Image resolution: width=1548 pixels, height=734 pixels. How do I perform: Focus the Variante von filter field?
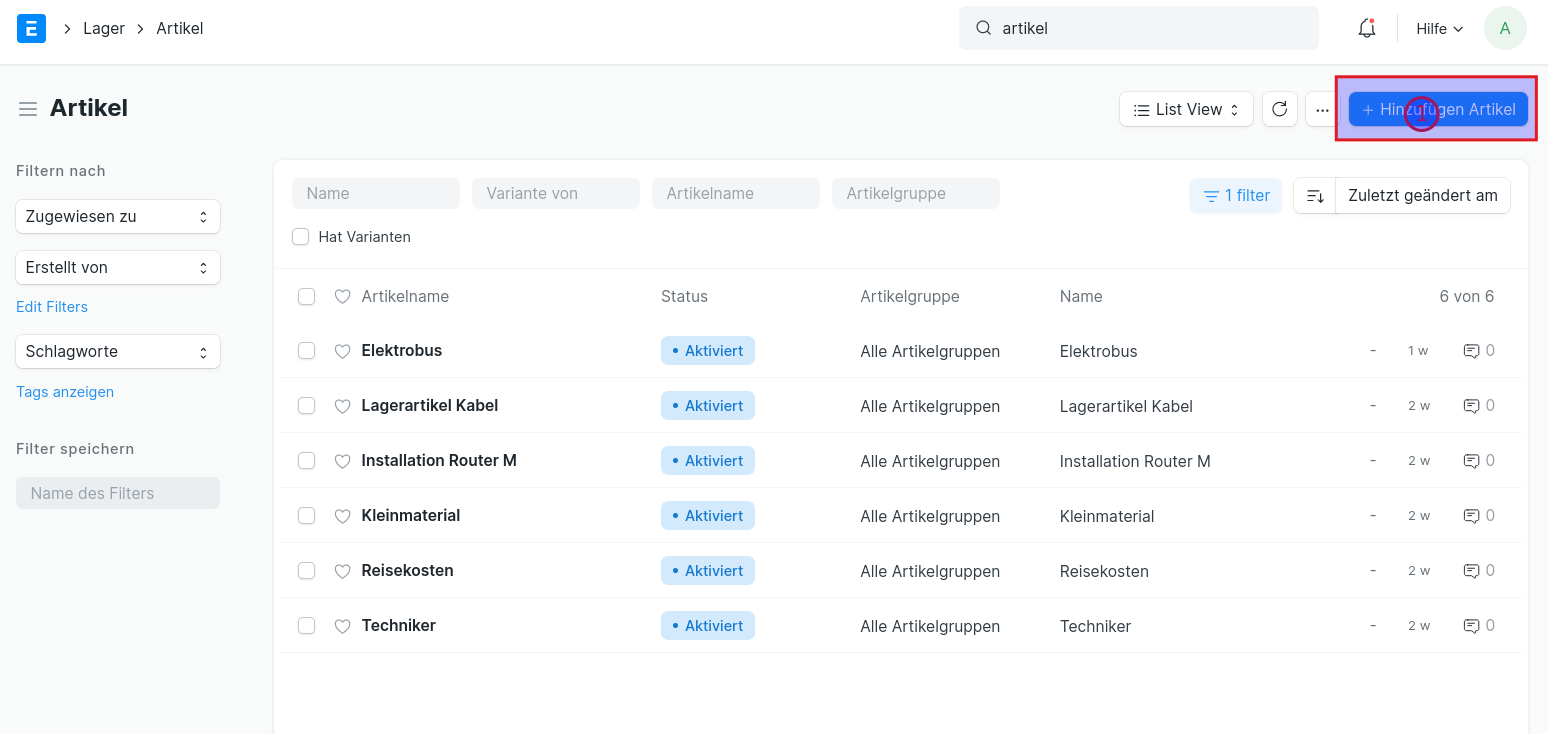pos(556,194)
